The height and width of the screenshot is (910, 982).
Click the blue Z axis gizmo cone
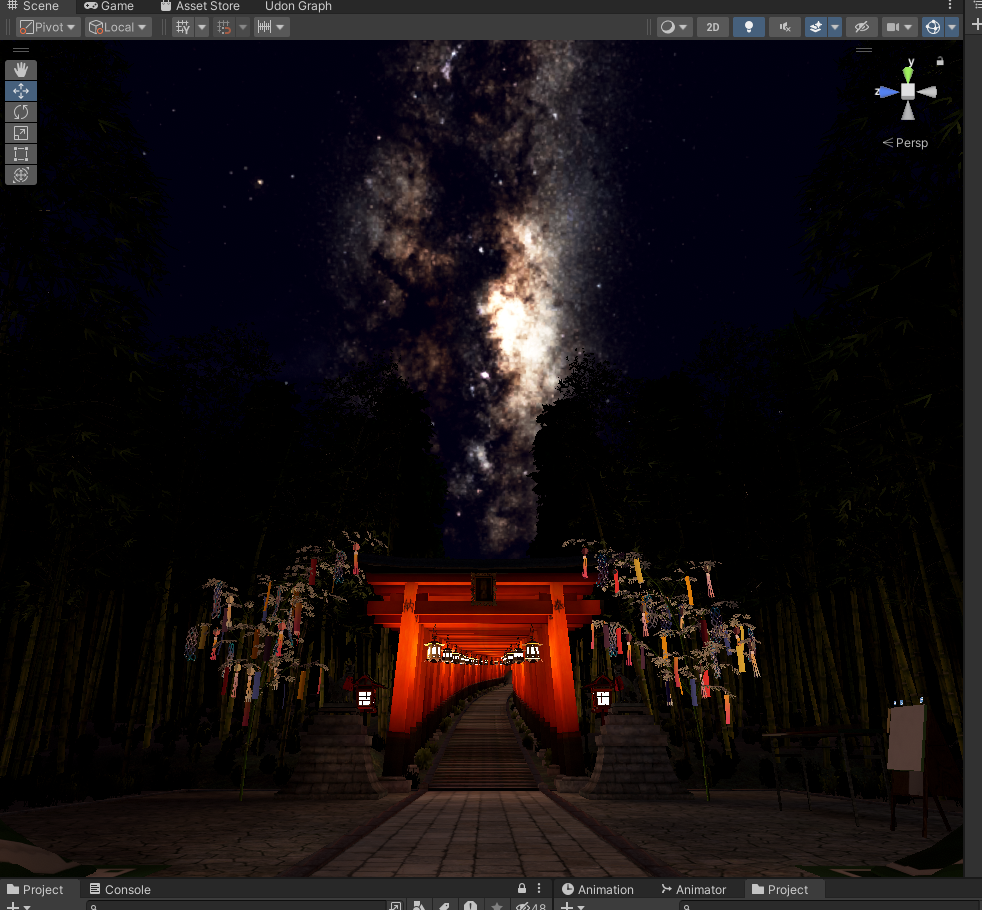[x=887, y=92]
